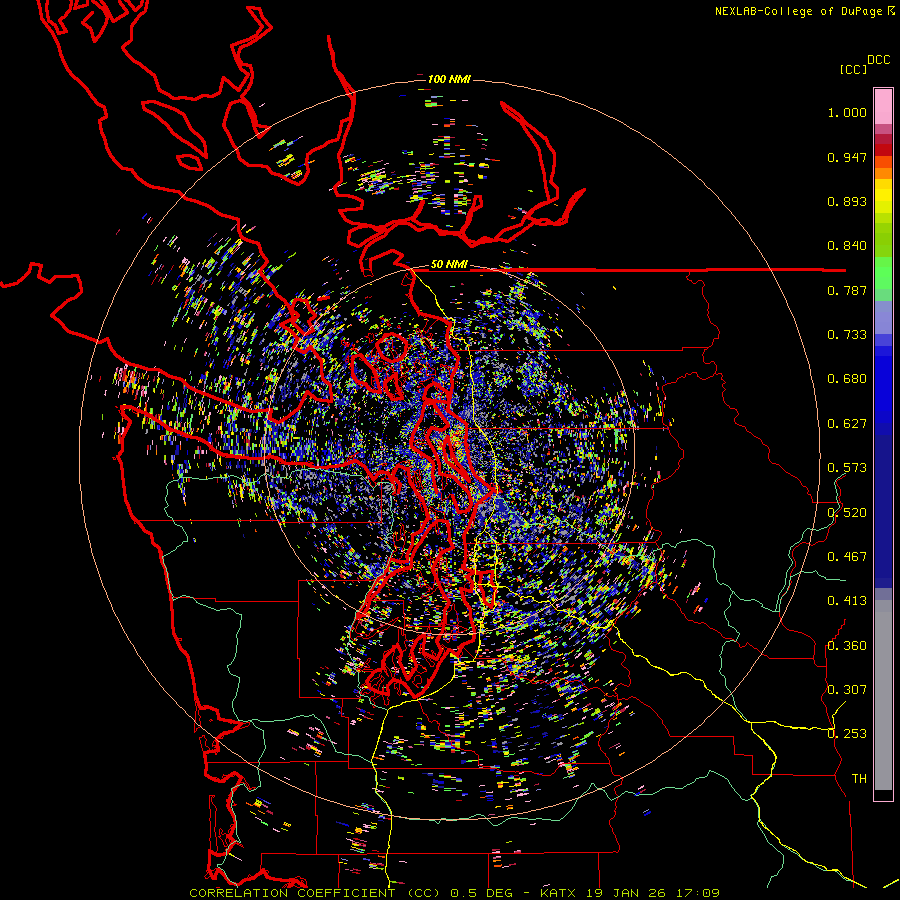Click the 0.733 scale label
Viewport: 900px width, 900px height.
[x=847, y=335]
